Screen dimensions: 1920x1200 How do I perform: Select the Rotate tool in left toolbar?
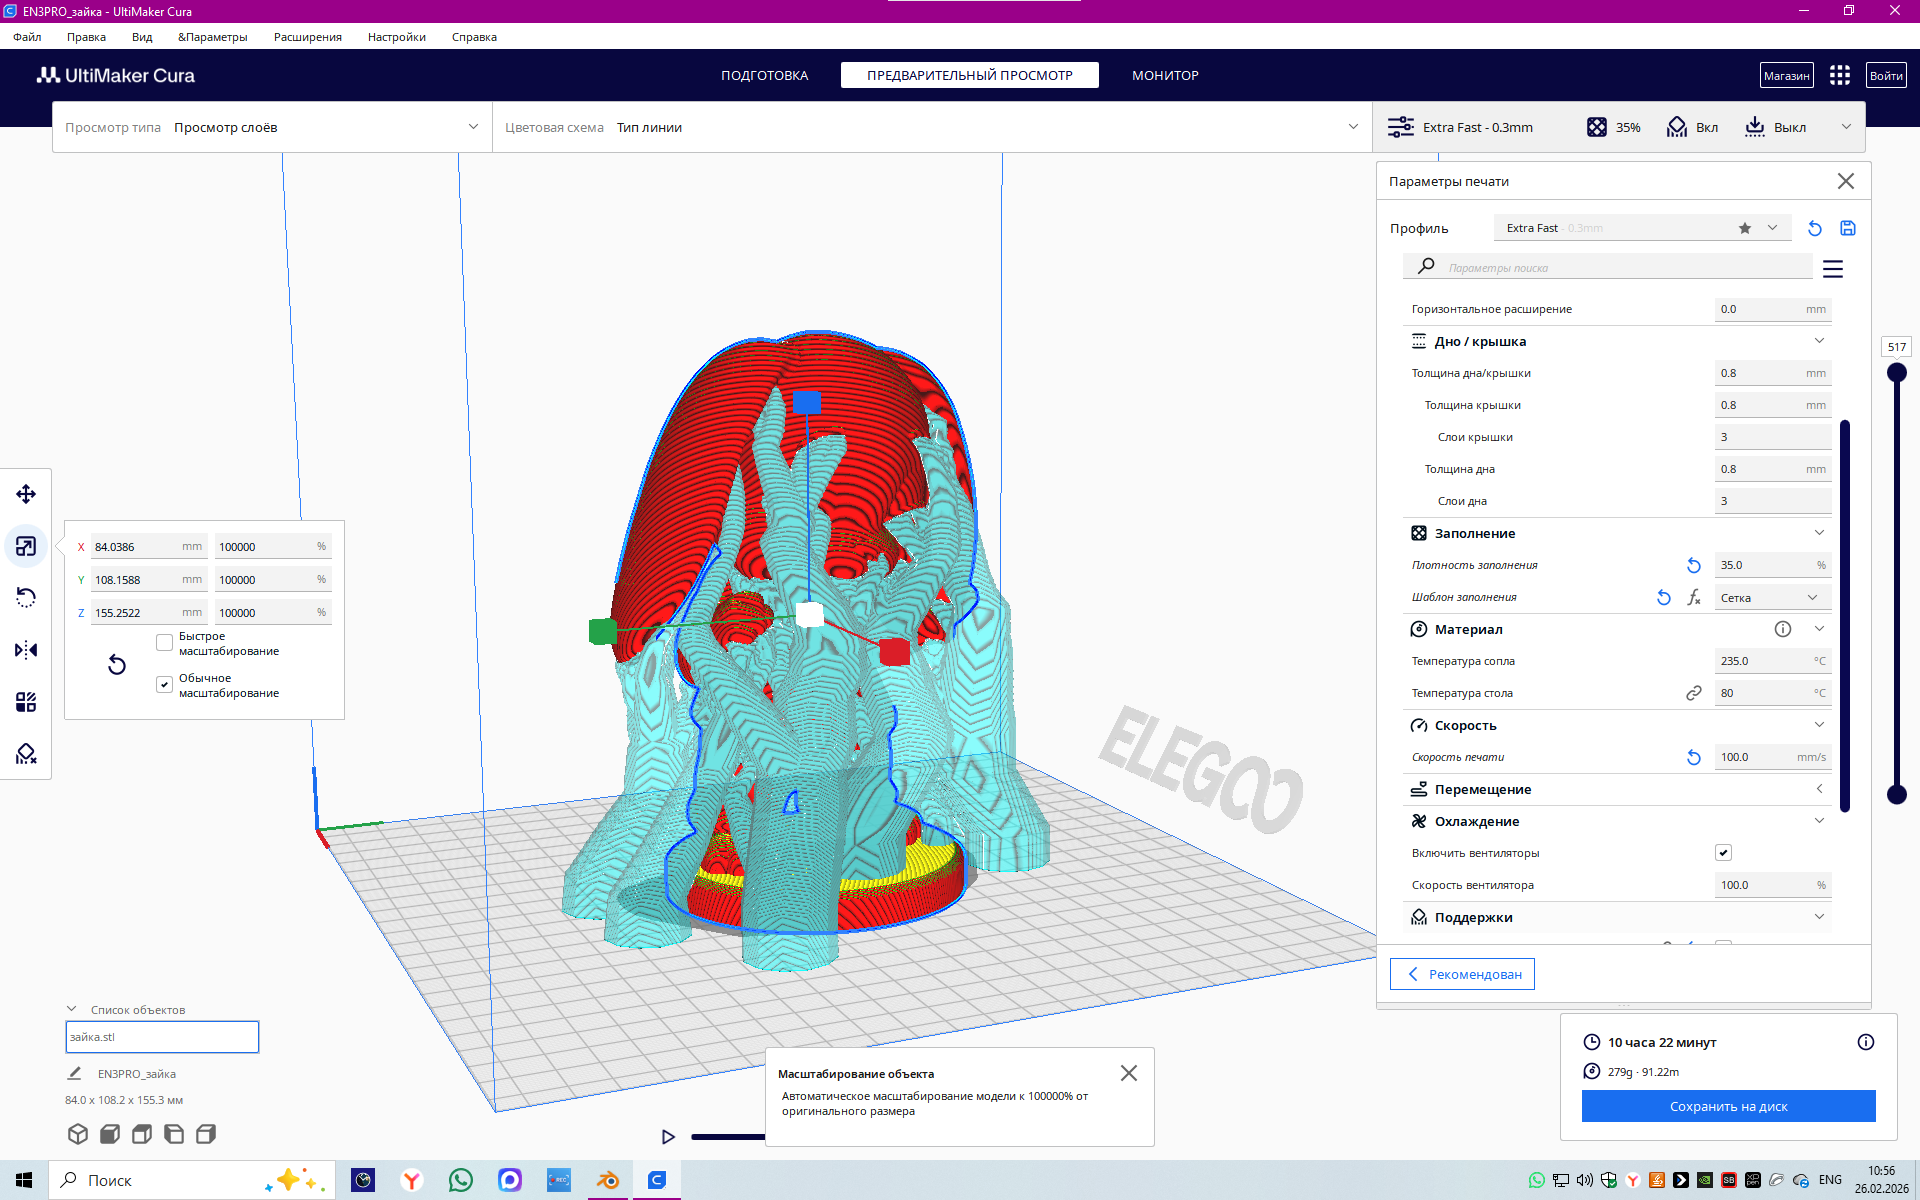[x=26, y=598]
